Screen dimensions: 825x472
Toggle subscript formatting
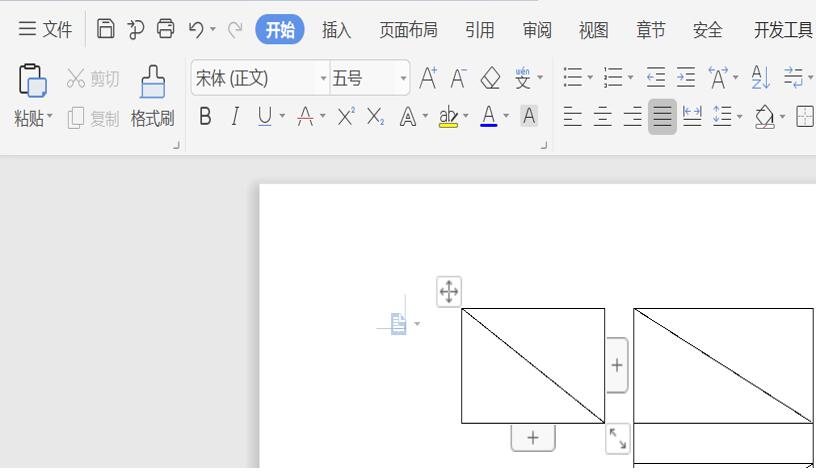click(x=376, y=116)
